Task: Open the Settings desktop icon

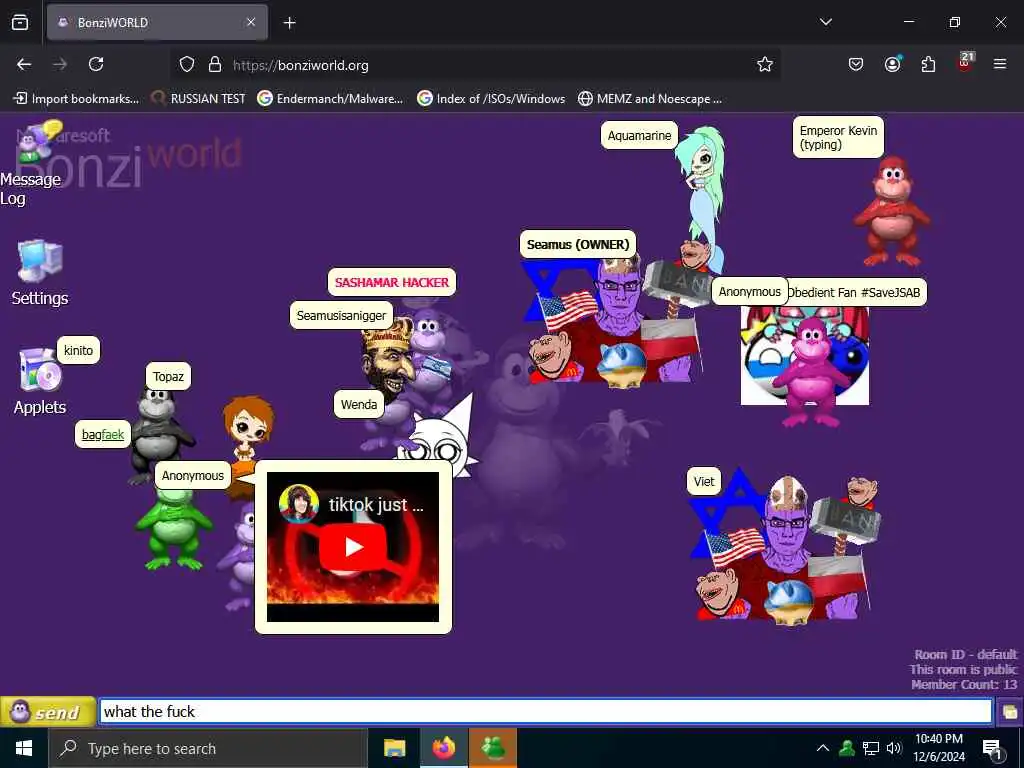Action: coord(40,273)
